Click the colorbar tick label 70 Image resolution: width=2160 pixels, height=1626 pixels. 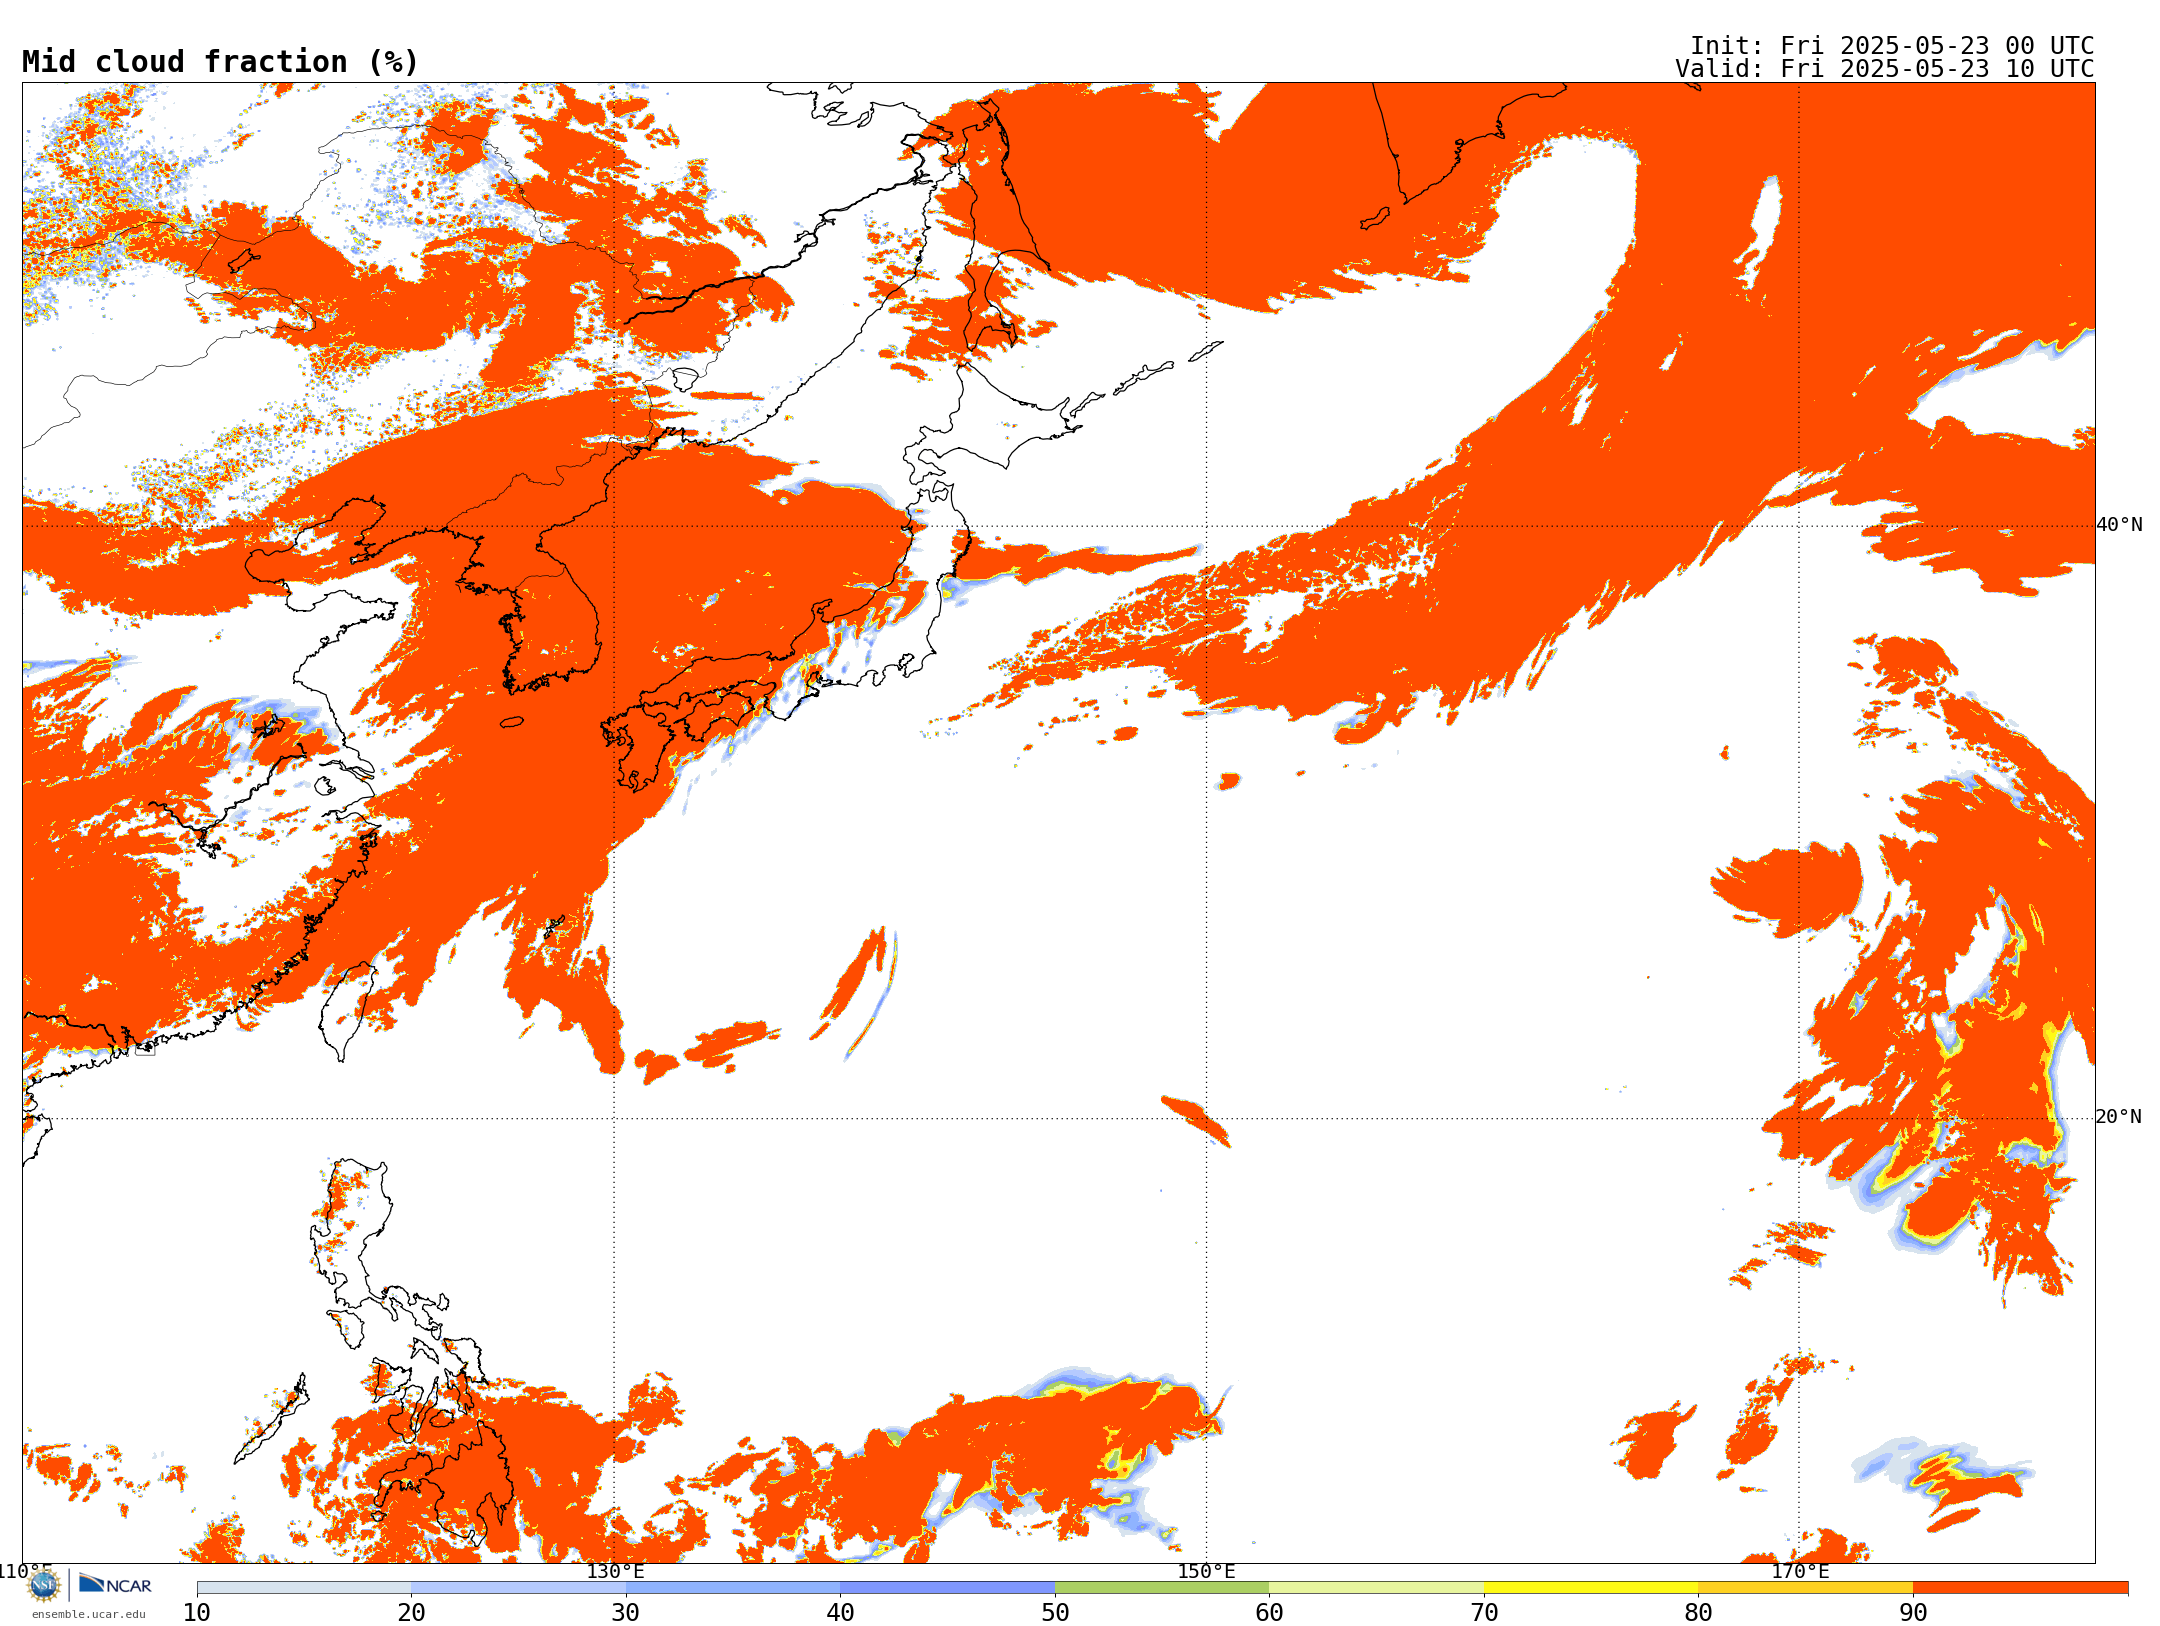coord(1484,1613)
